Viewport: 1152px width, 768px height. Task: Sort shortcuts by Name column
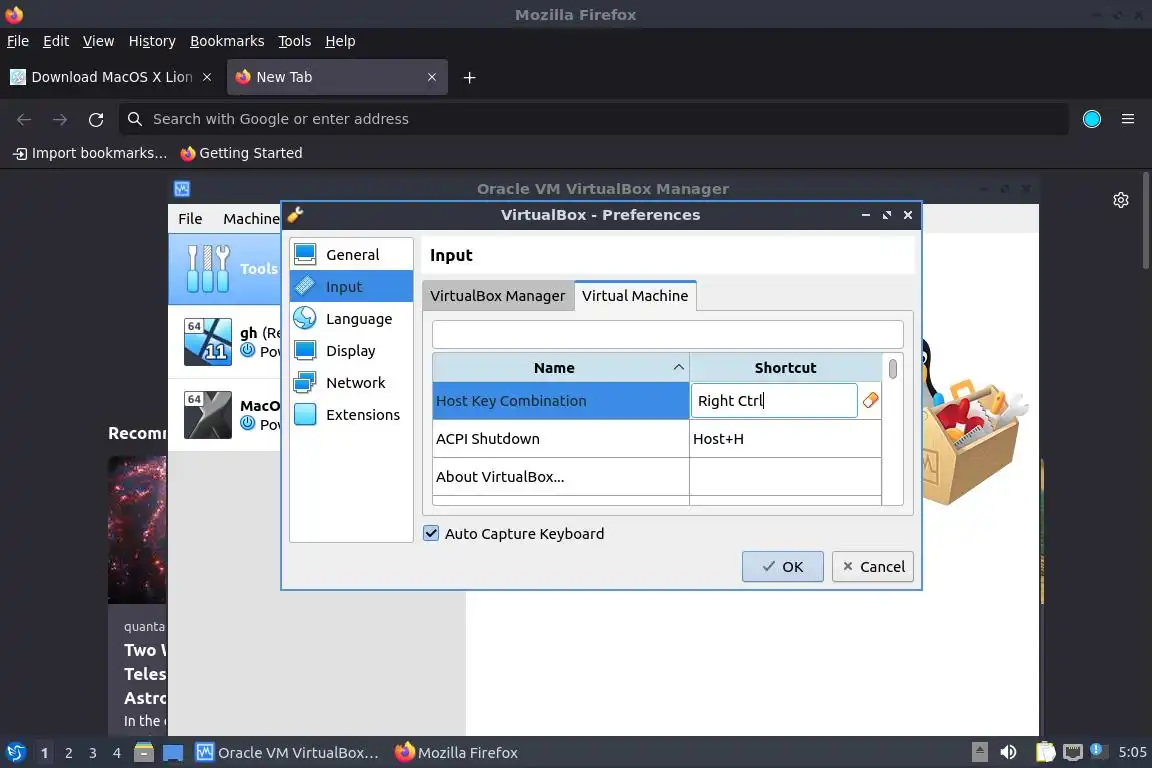point(561,367)
